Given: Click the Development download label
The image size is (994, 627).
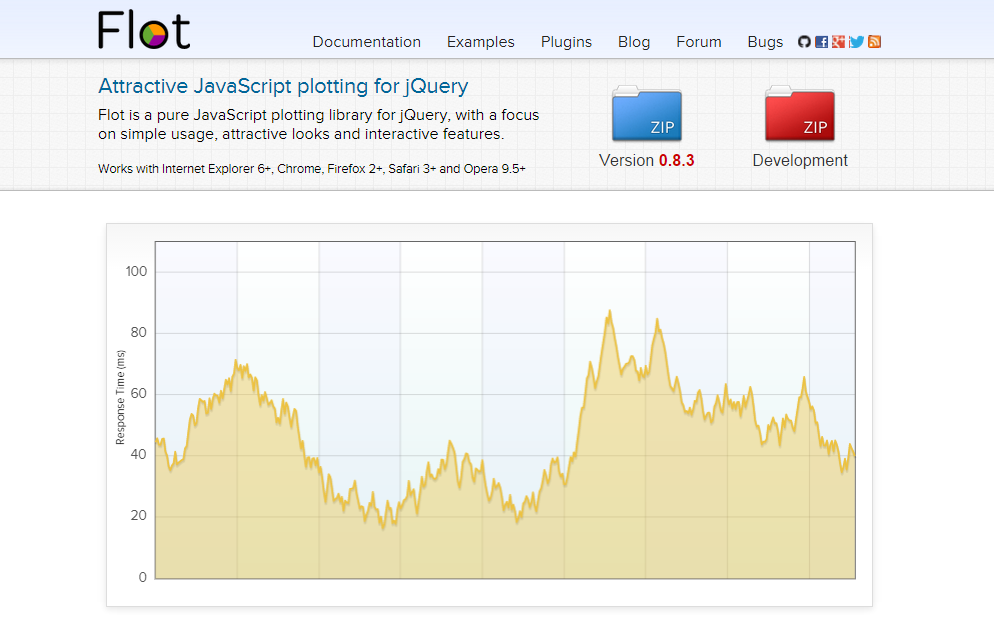Looking at the screenshot, I should [x=800, y=160].
